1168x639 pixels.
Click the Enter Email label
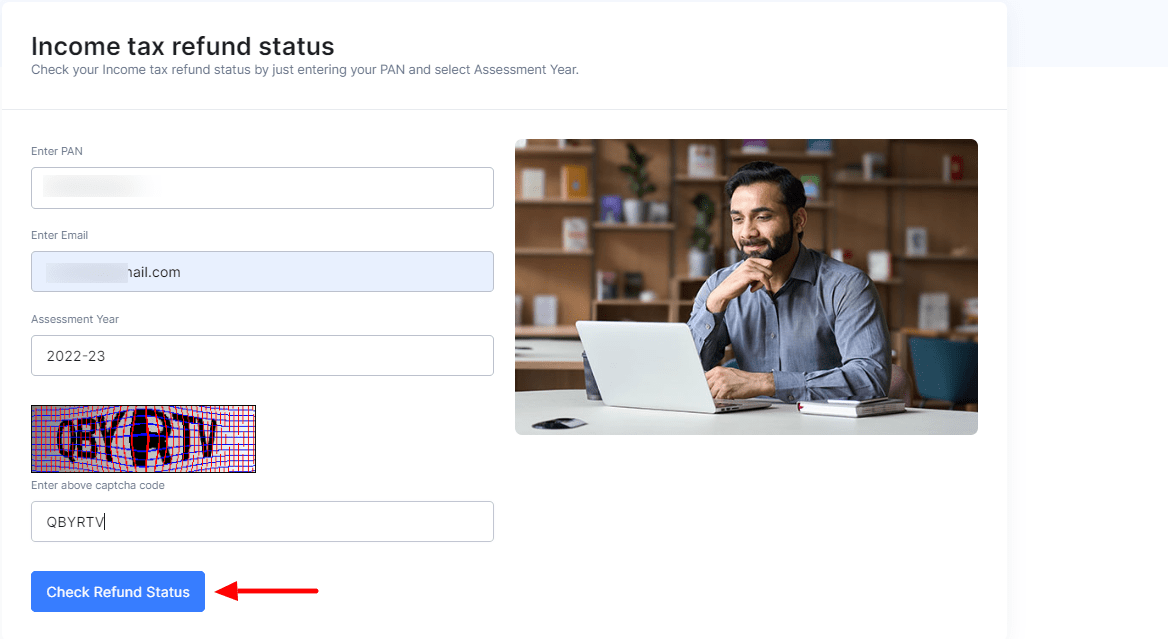tap(58, 235)
